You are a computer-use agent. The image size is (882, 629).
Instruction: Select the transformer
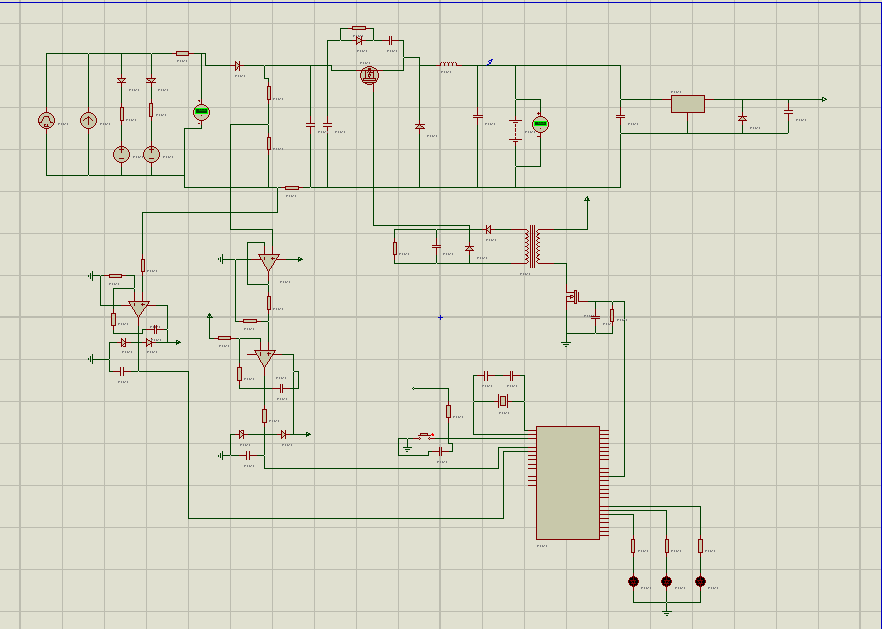533,246
